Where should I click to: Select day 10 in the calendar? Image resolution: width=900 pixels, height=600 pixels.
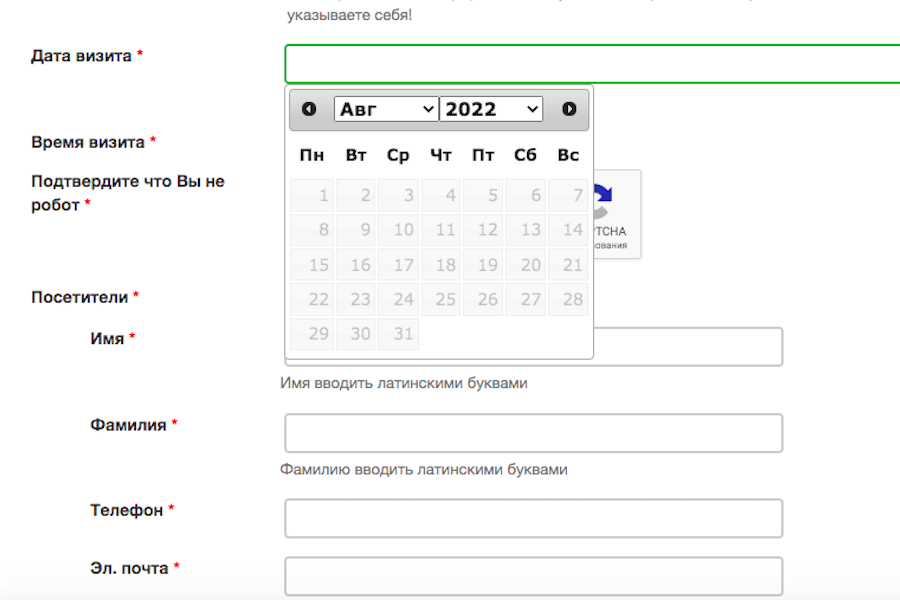click(x=397, y=230)
